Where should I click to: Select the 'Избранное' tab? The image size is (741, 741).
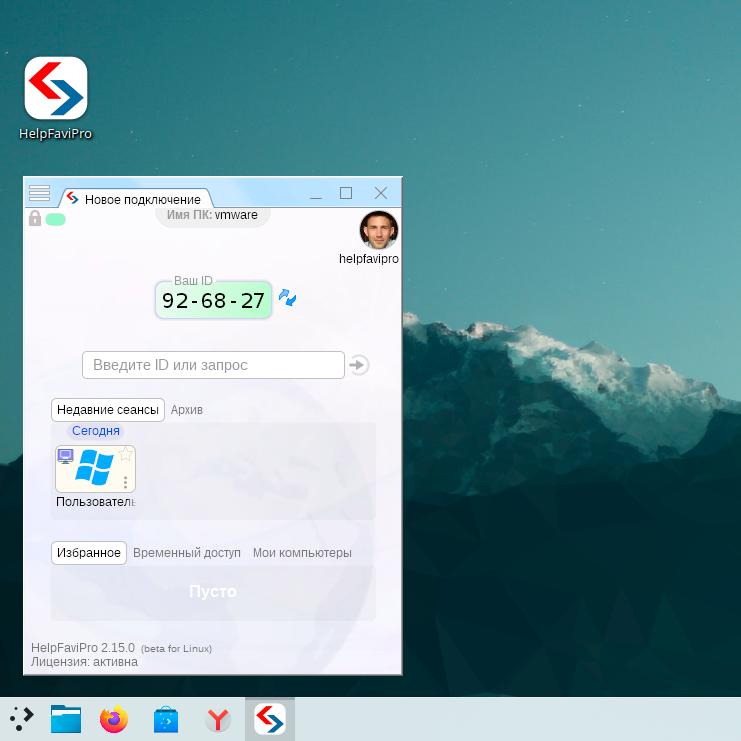click(x=89, y=553)
